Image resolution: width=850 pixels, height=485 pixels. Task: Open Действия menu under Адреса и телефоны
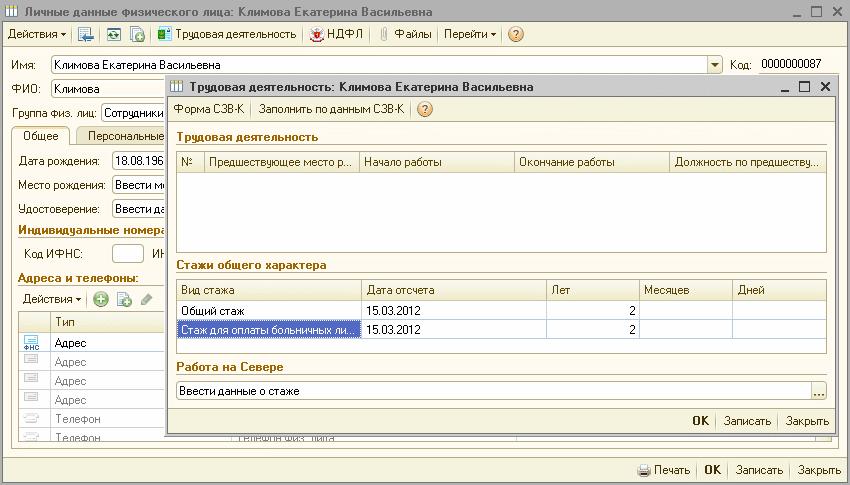click(52, 299)
